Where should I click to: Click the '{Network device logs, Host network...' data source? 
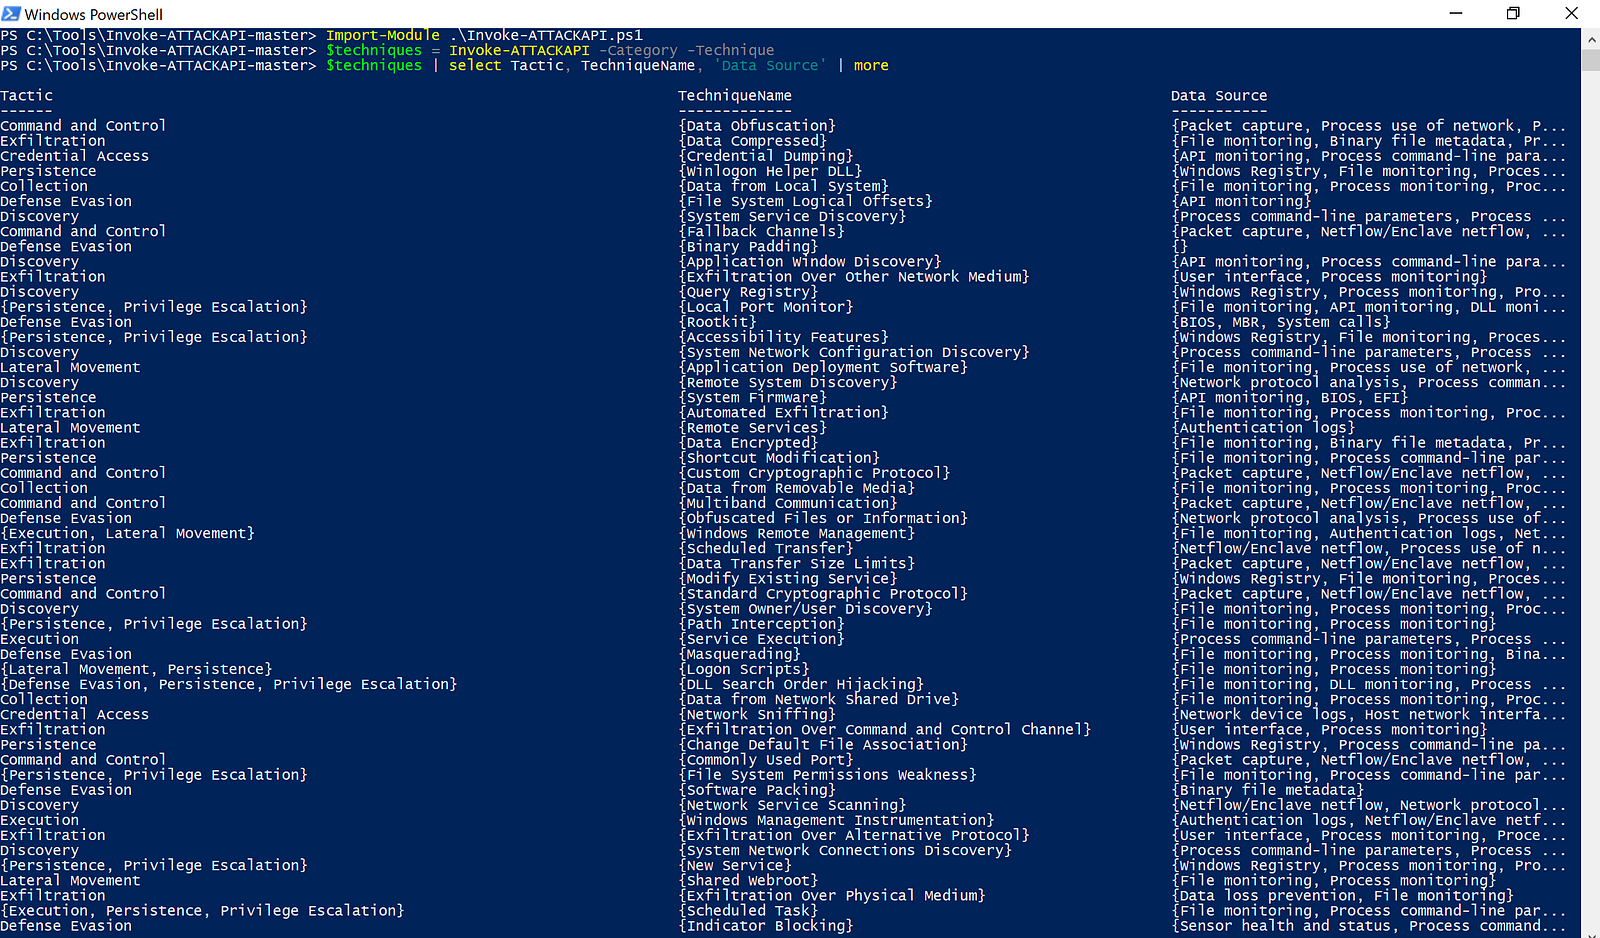pyautogui.click(x=1369, y=714)
